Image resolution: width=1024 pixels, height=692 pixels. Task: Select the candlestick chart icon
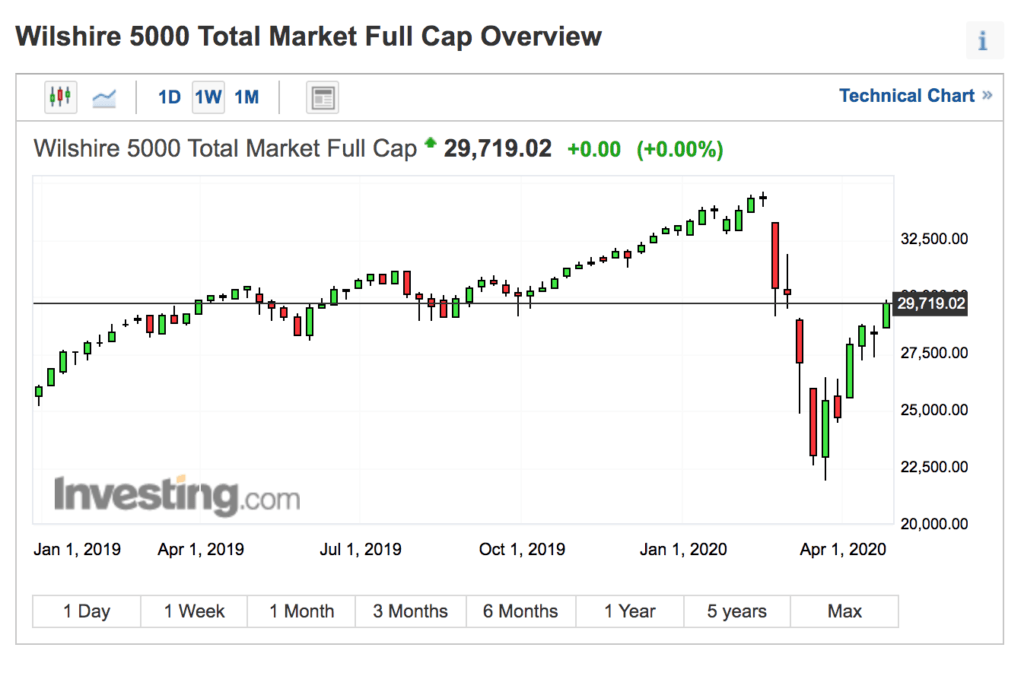(60, 96)
